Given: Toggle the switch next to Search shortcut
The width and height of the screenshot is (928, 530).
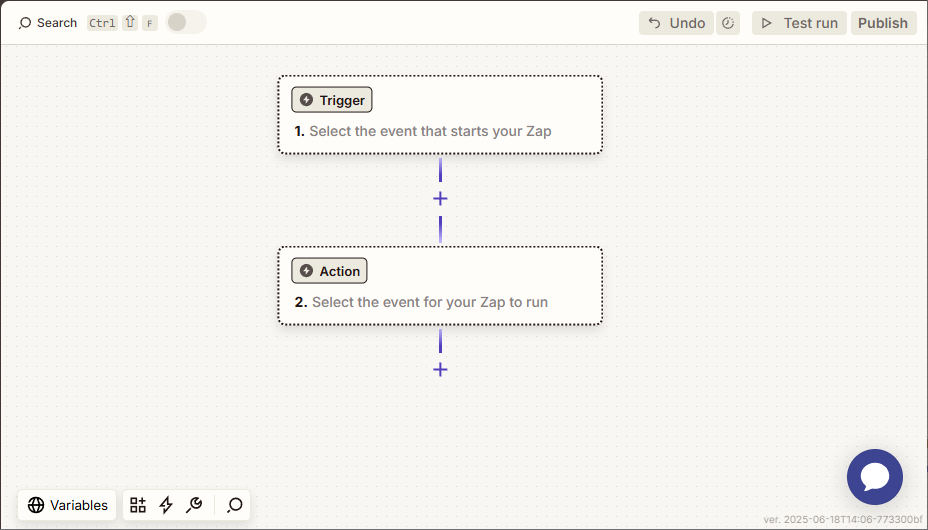Looking at the screenshot, I should [186, 22].
